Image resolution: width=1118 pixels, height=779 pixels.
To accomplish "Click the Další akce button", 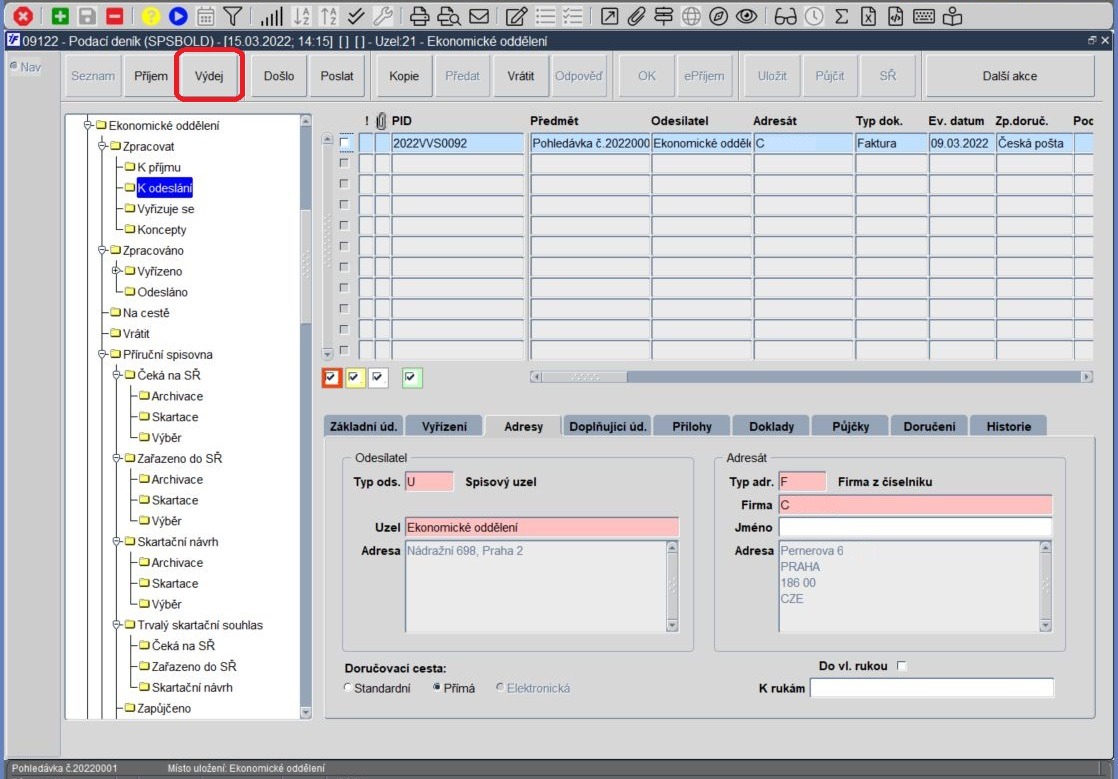I will coord(1010,76).
